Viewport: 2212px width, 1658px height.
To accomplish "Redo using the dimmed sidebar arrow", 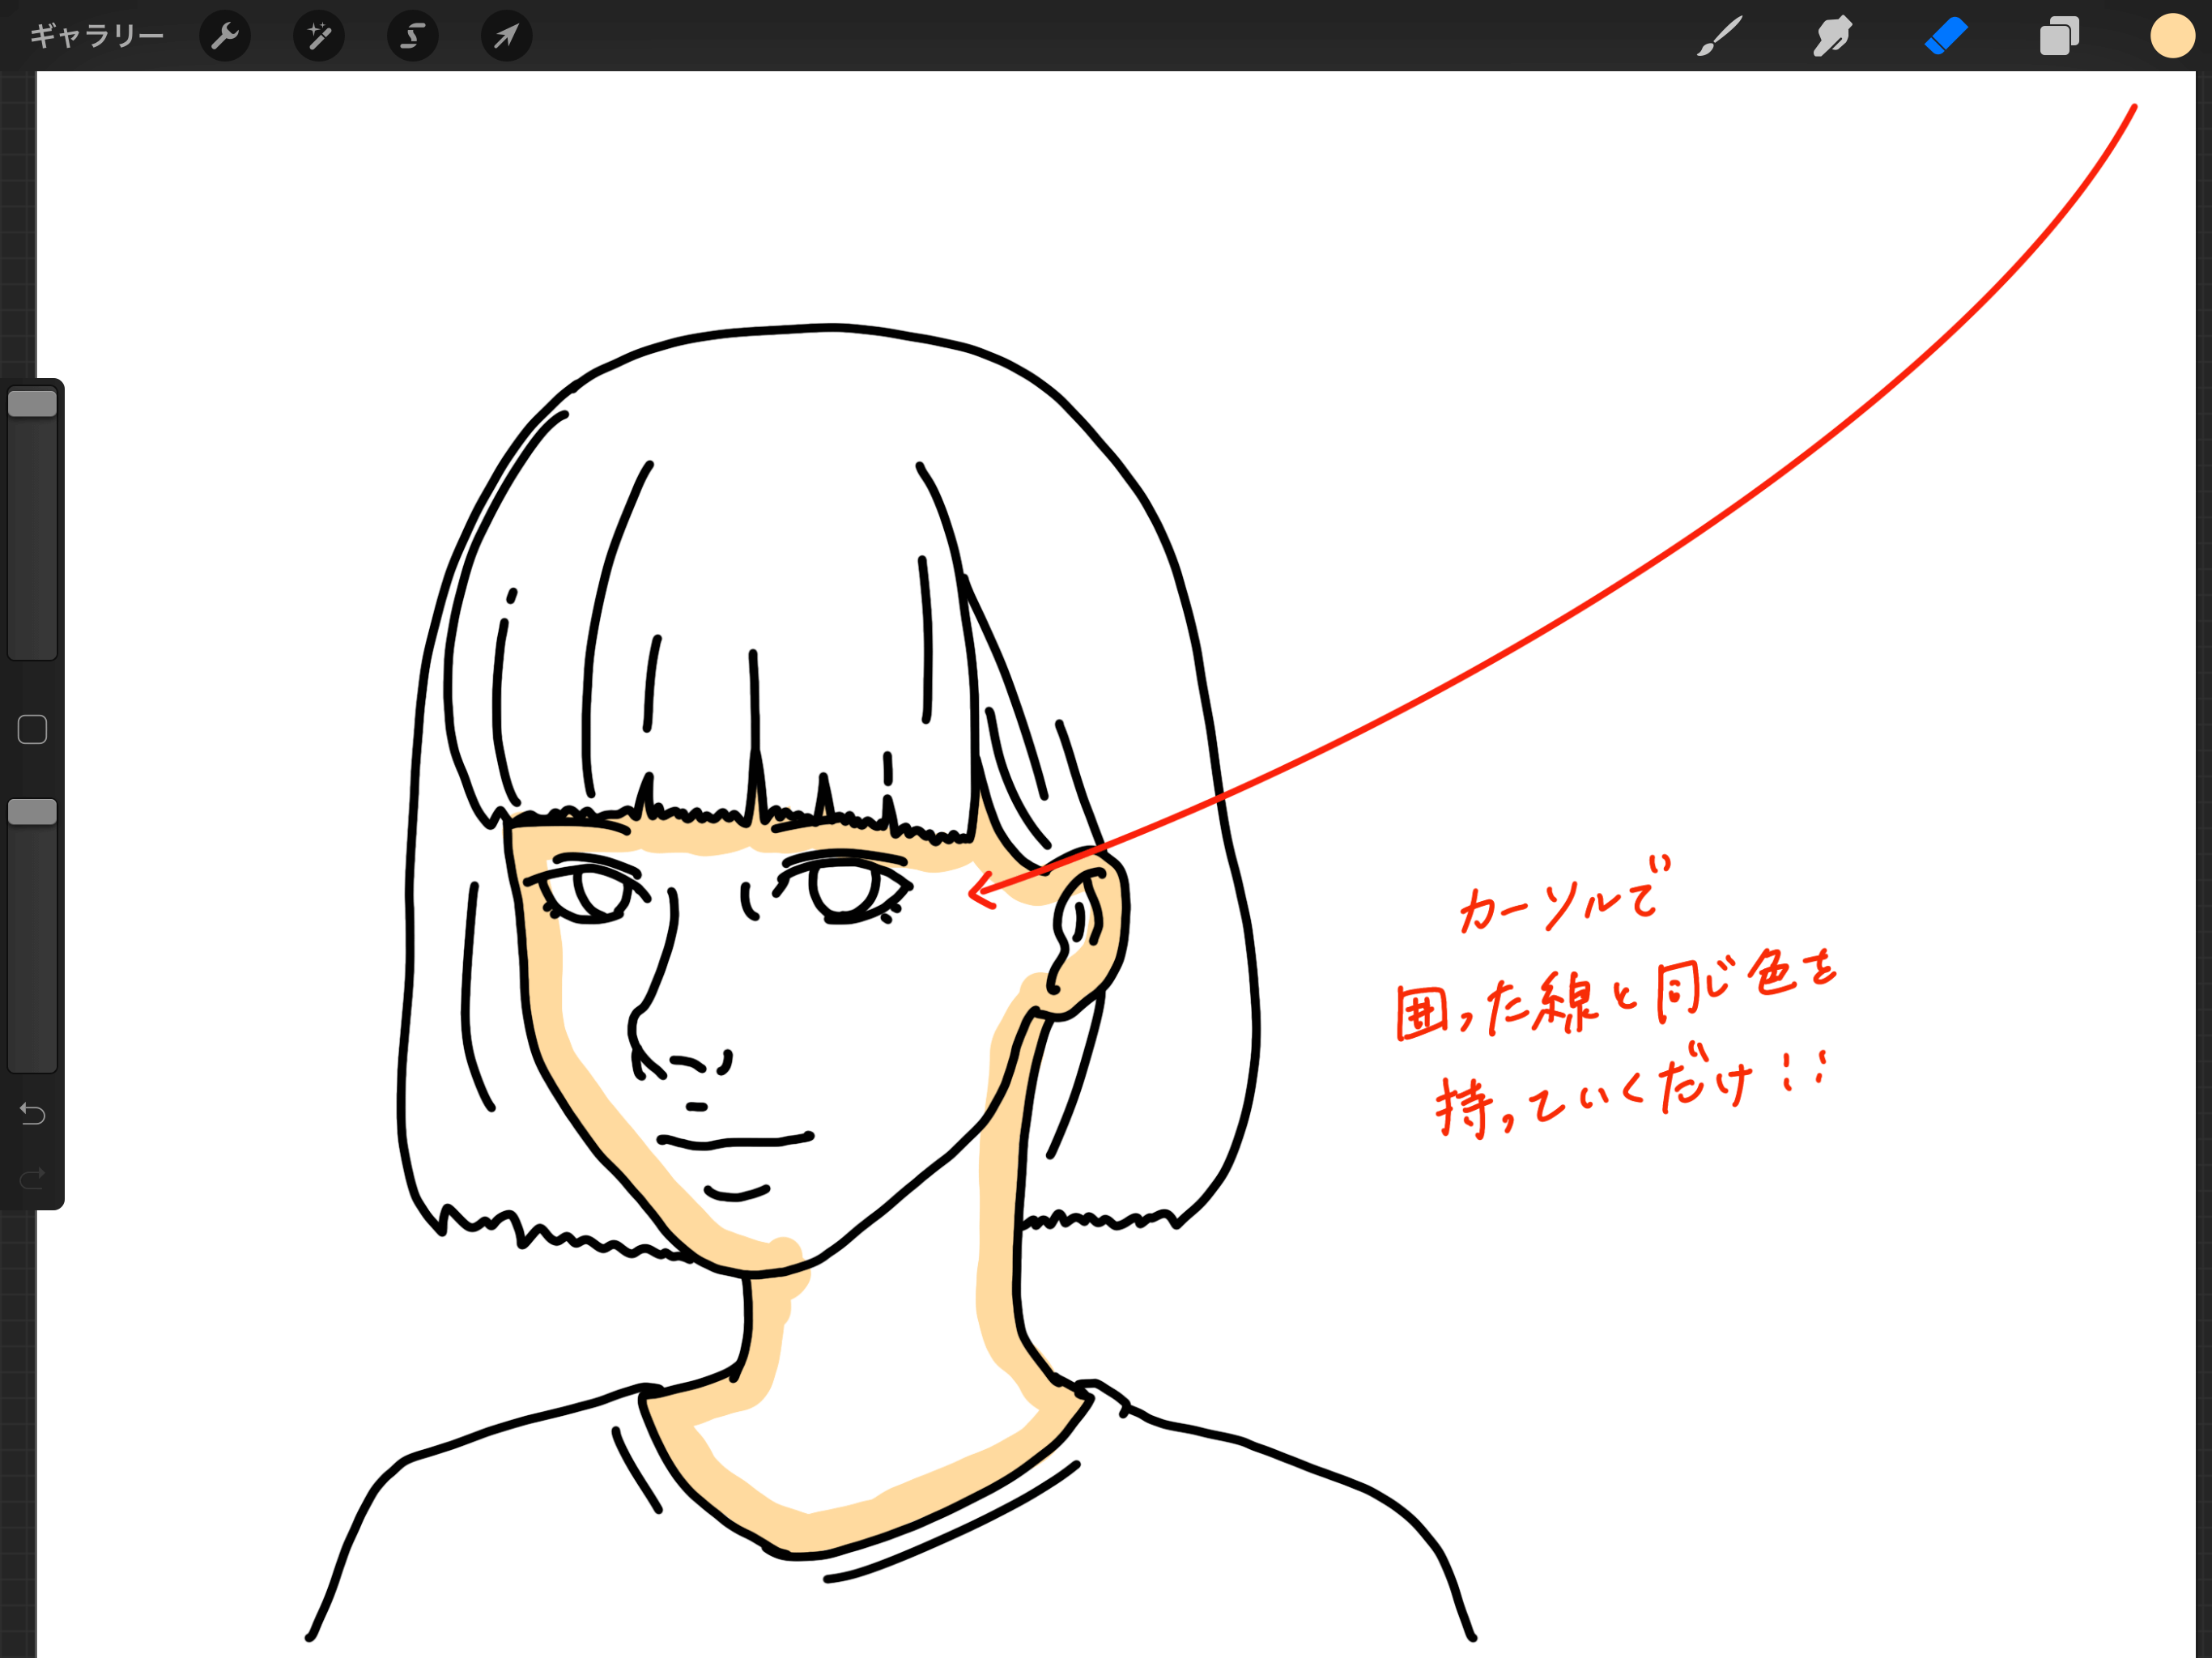I will [32, 1178].
